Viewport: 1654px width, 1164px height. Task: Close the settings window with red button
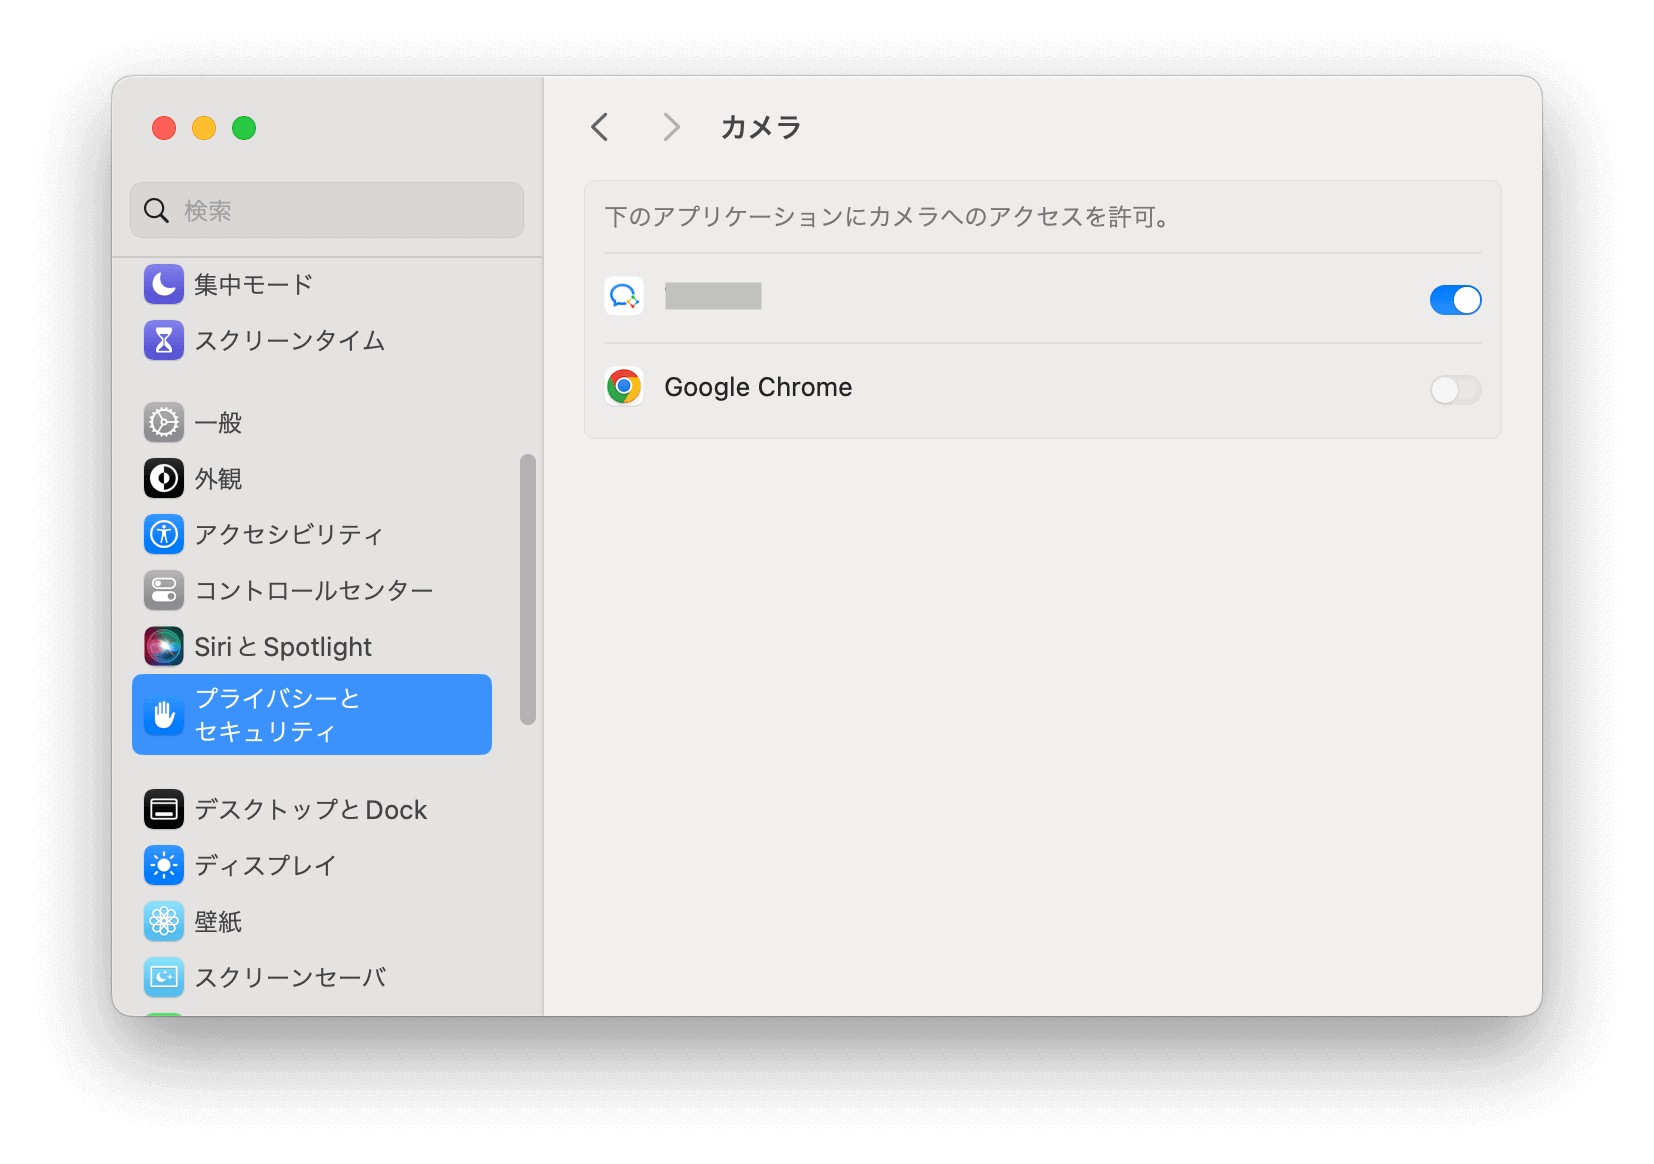(164, 128)
